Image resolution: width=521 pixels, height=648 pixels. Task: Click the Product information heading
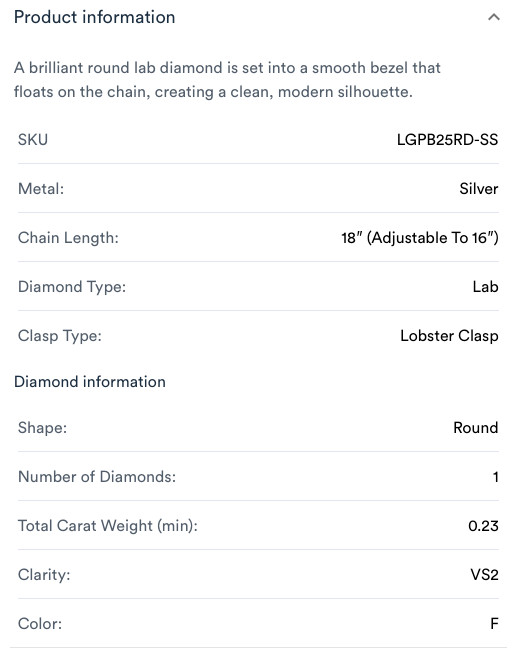coord(95,17)
